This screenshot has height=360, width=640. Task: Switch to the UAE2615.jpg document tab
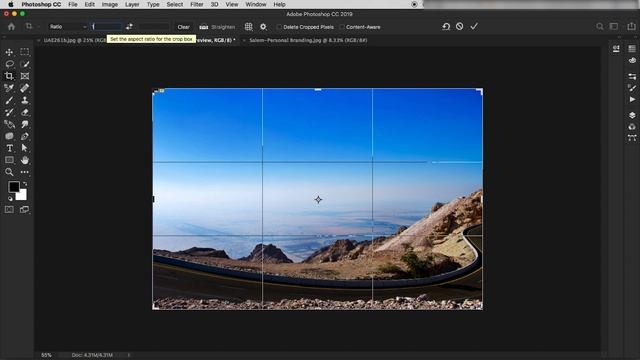tap(74, 40)
